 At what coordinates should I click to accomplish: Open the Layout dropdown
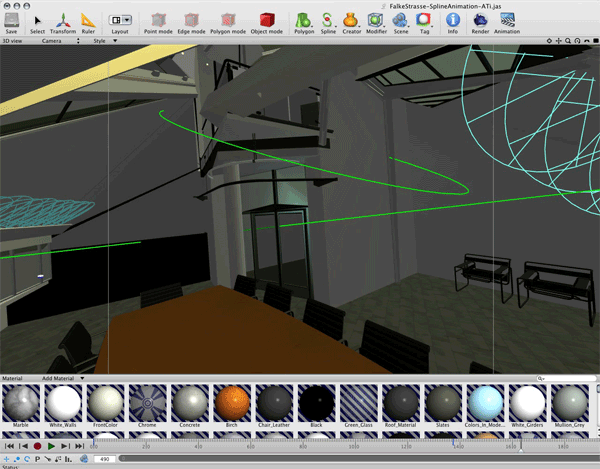click(120, 20)
